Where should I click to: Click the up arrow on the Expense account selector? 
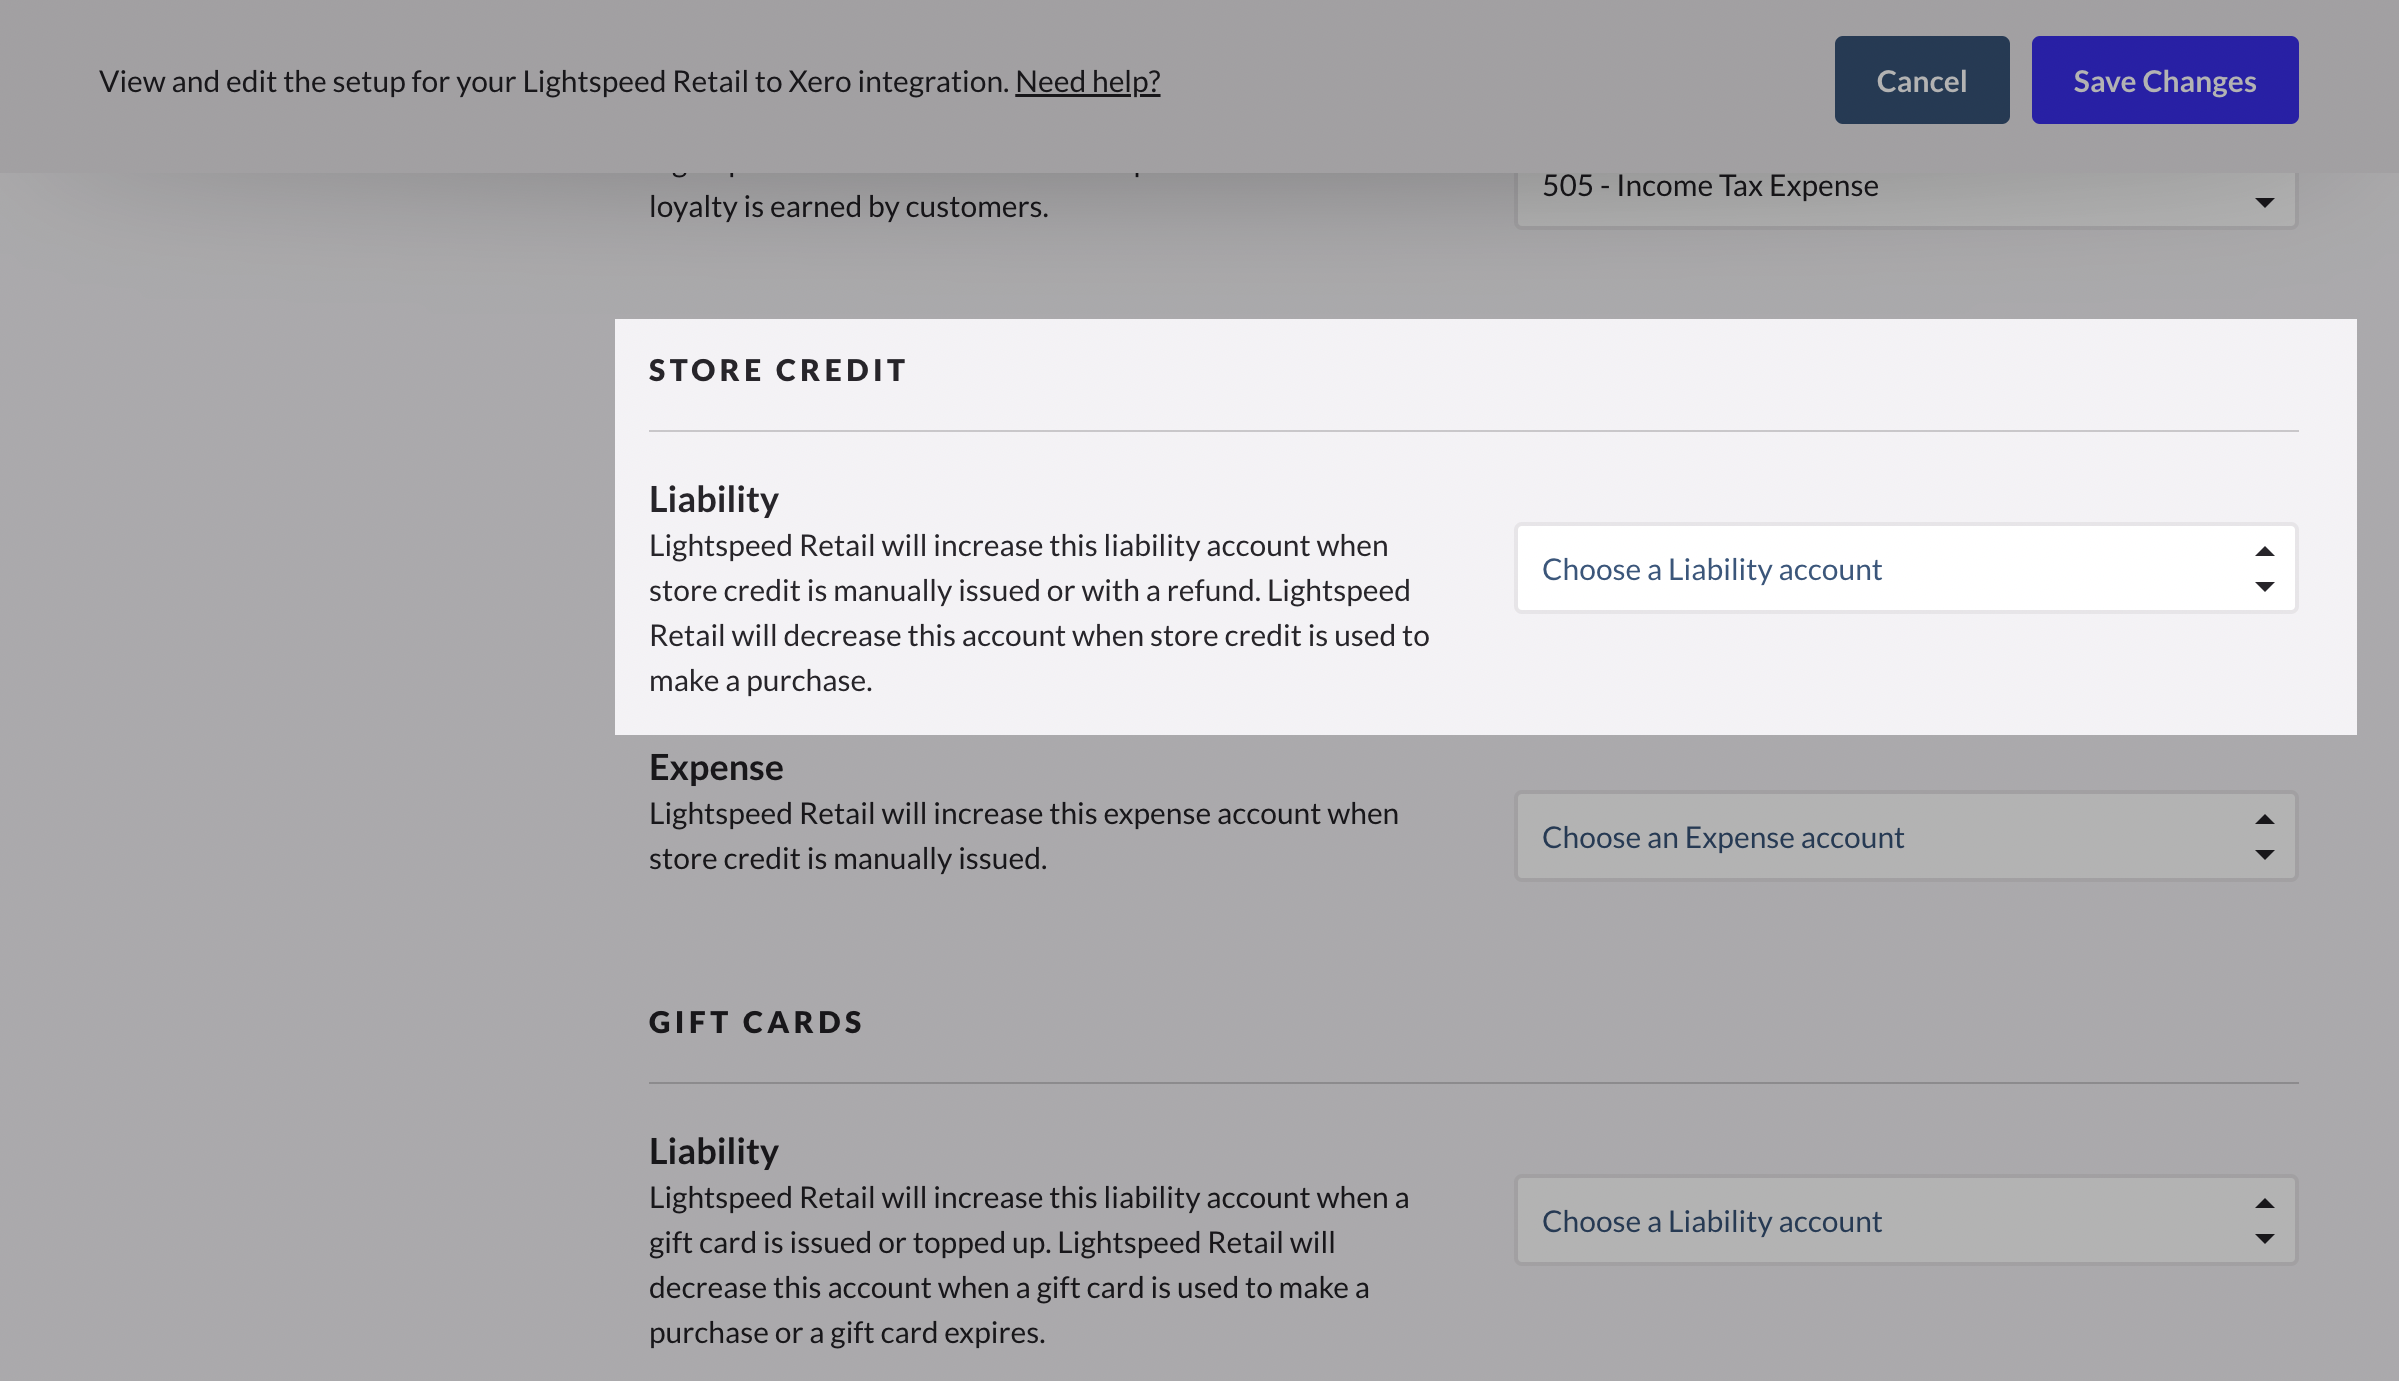pos(2264,820)
